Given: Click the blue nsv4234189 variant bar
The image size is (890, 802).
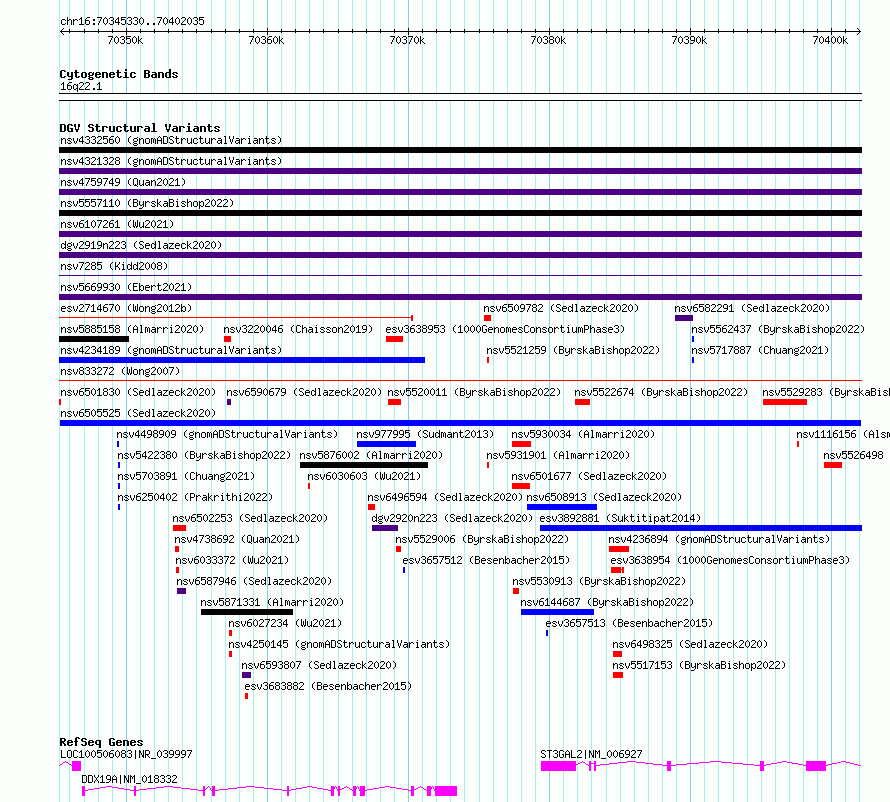Looking at the screenshot, I should pos(242,360).
